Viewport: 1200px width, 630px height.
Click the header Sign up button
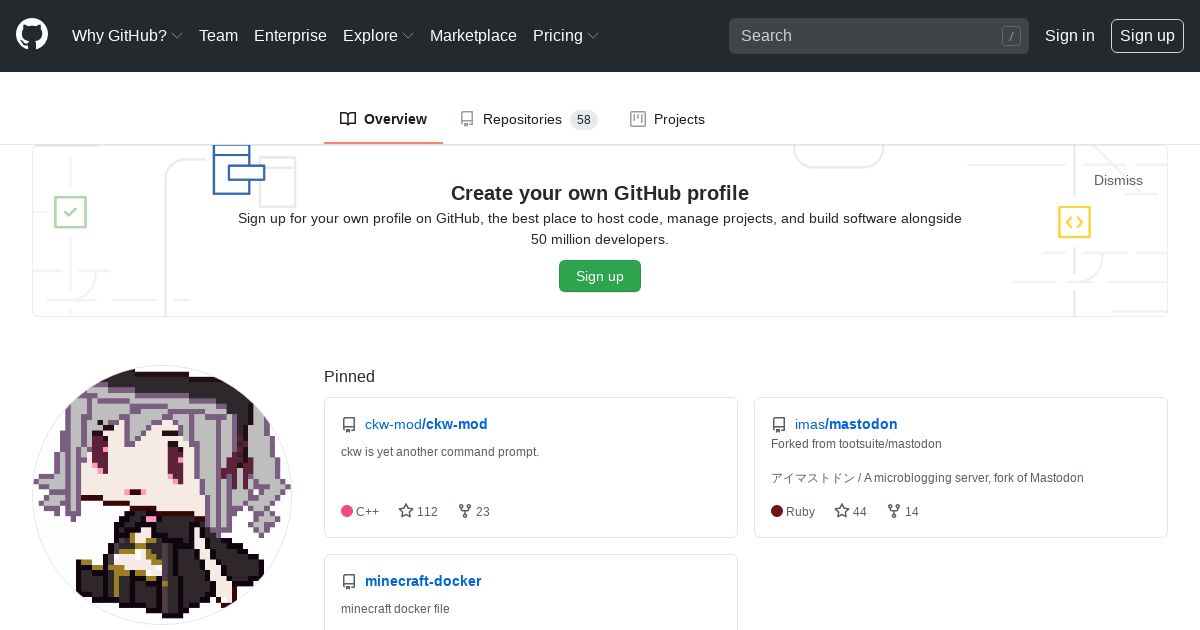[1147, 35]
